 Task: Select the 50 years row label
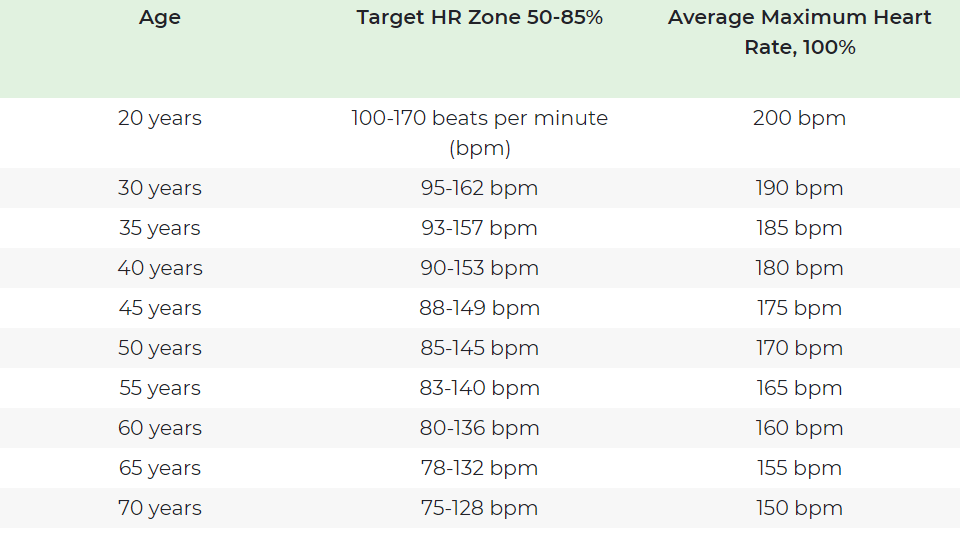tap(160, 348)
